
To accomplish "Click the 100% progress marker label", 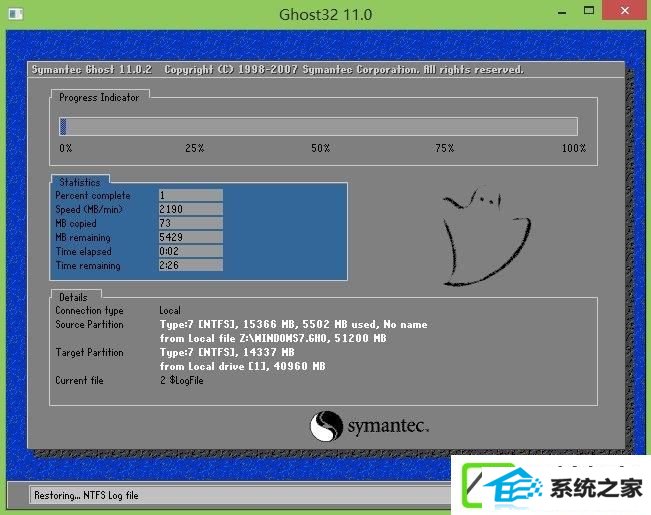I will (x=574, y=148).
